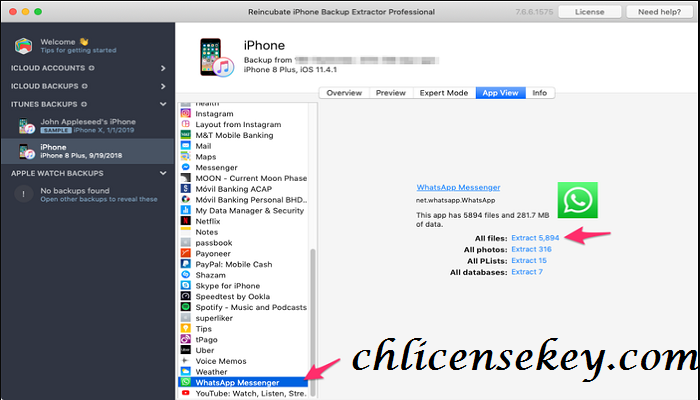Screen dimensions: 700x400
Task: Select the App View tab
Action: [500, 93]
